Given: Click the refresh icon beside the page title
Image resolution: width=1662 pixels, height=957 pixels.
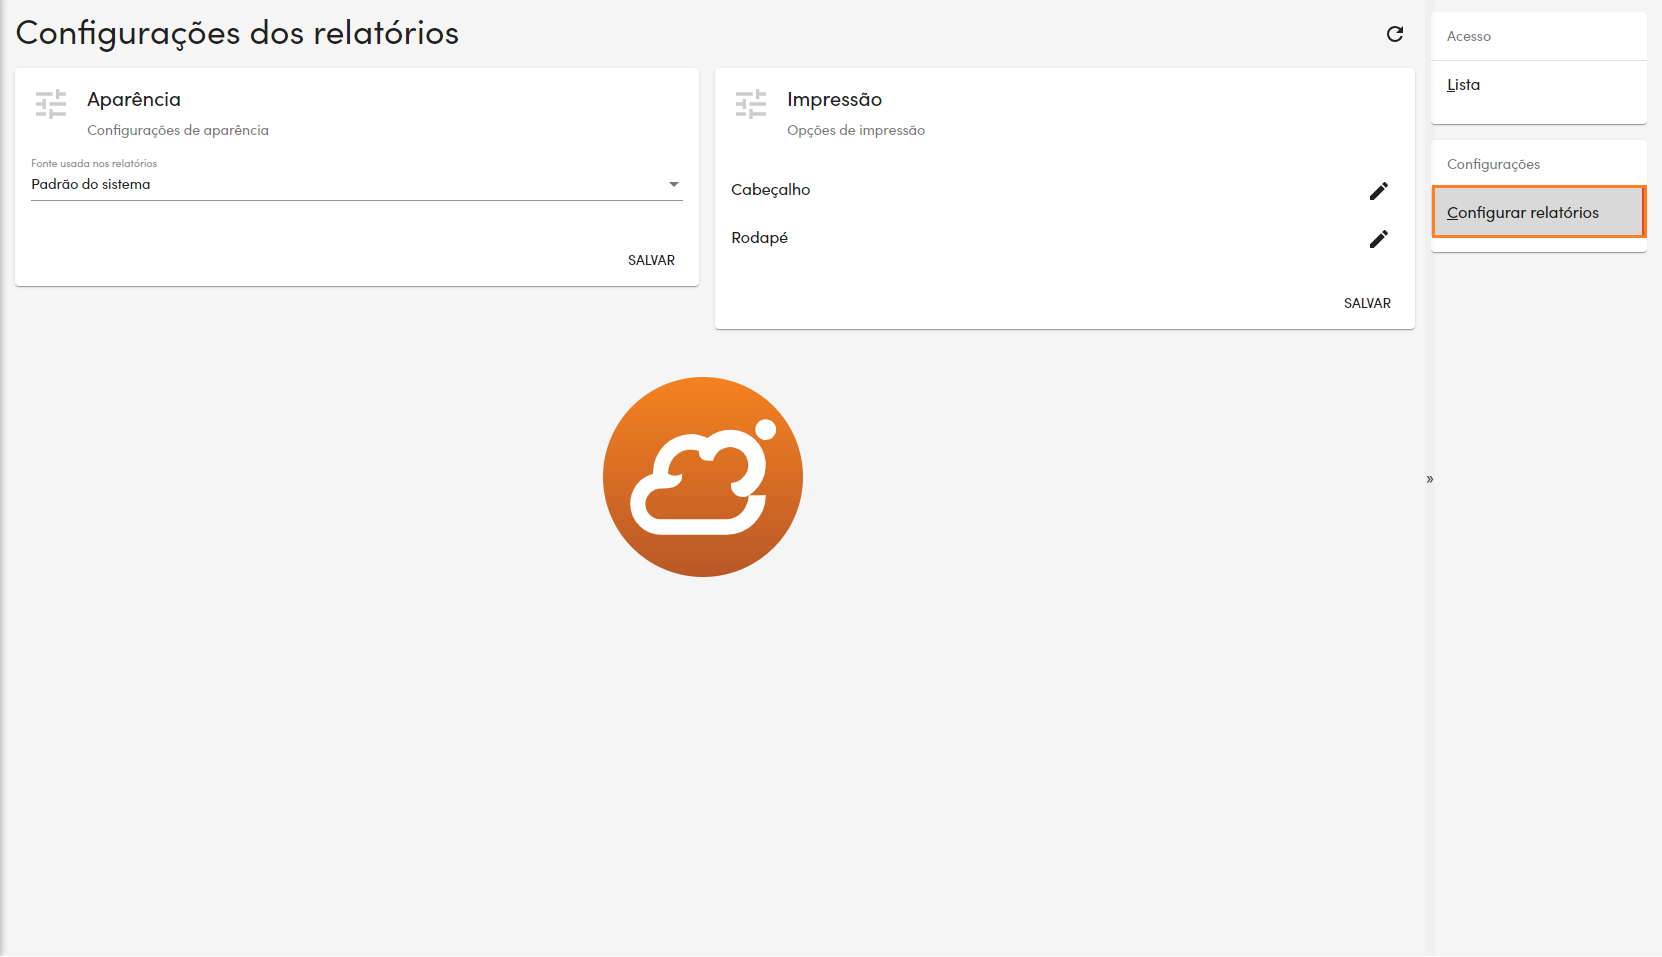Looking at the screenshot, I should (x=1395, y=34).
